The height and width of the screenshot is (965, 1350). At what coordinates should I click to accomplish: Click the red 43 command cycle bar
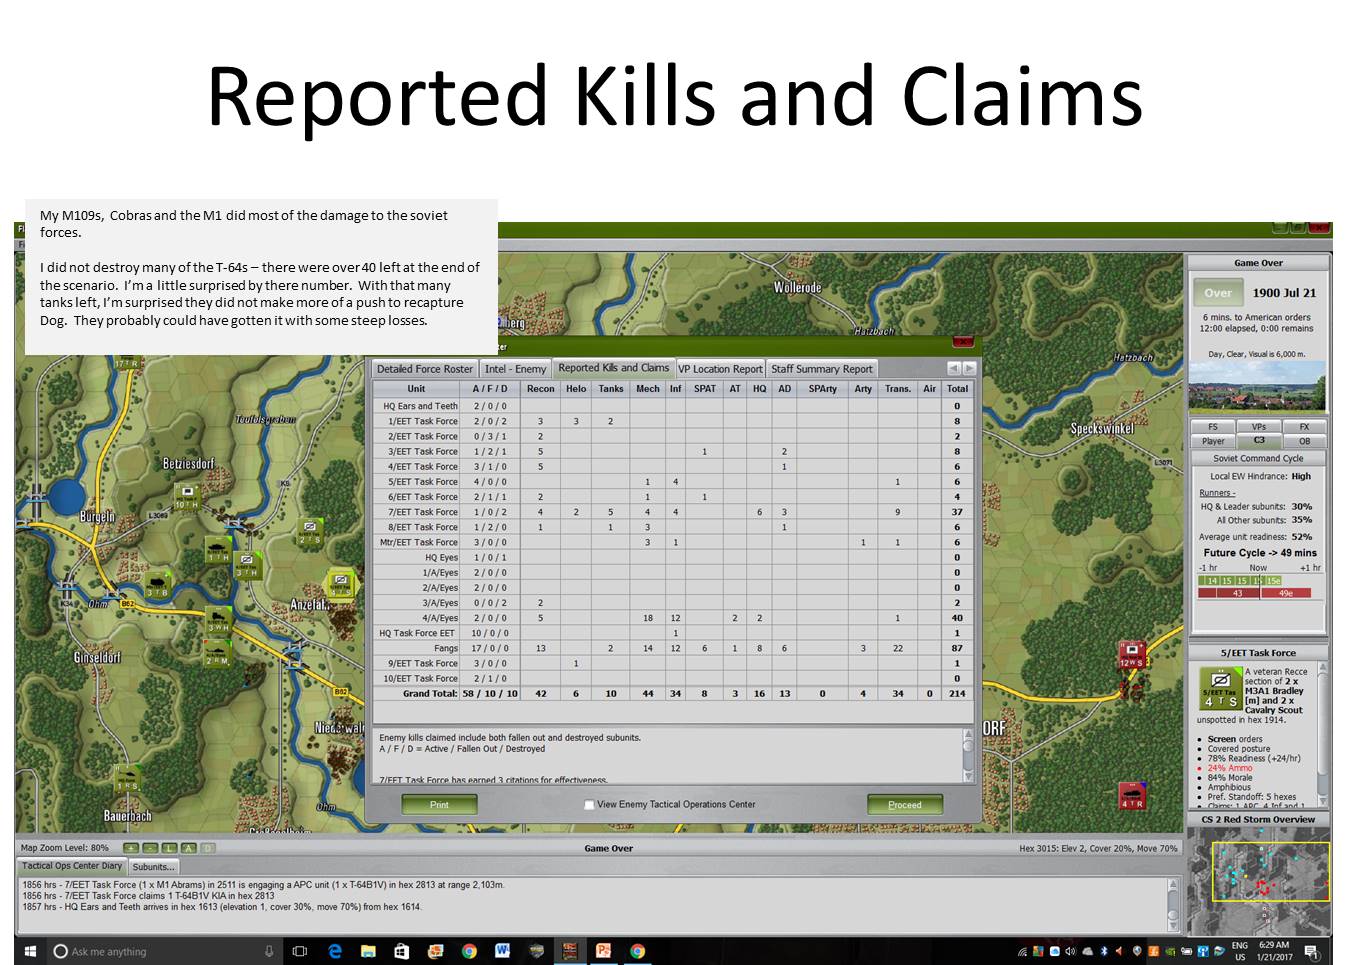coord(1237,593)
